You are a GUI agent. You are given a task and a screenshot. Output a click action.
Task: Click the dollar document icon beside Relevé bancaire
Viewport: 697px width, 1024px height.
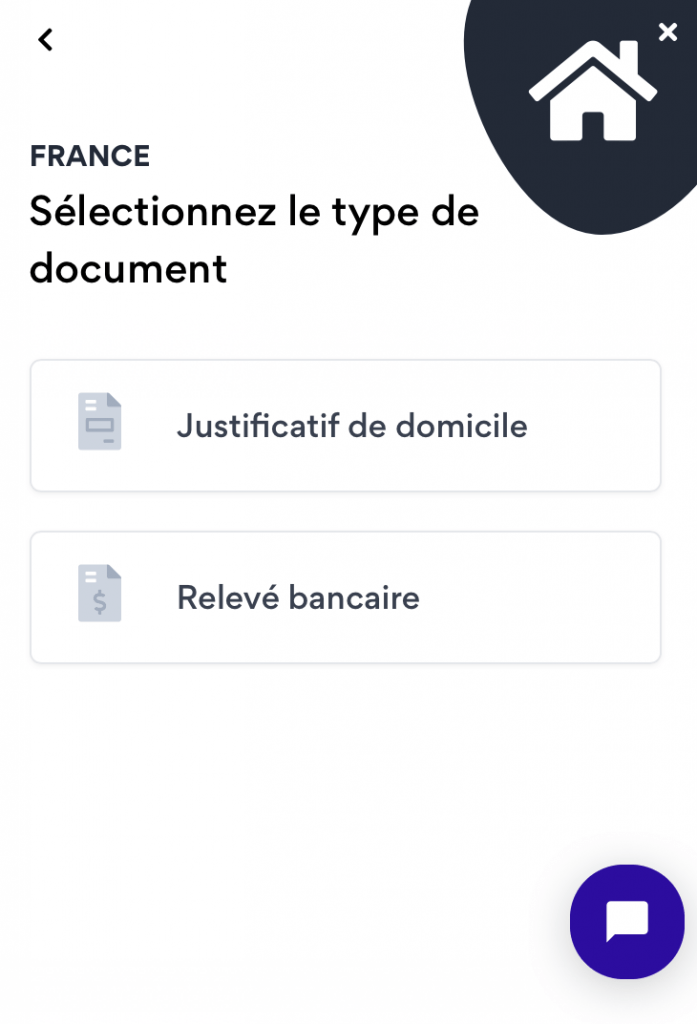100,593
